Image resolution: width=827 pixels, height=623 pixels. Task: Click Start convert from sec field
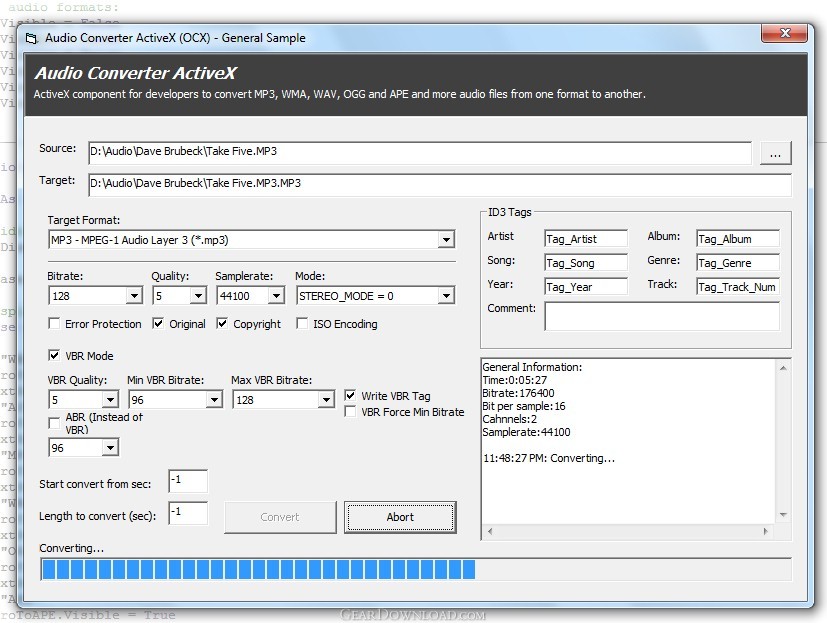coord(188,481)
